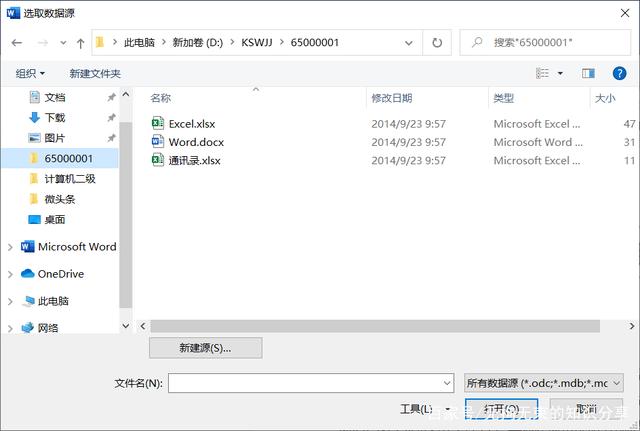Image resolution: width=640 pixels, height=431 pixels.
Task: Click the address bar folder icon
Action: coord(100,42)
